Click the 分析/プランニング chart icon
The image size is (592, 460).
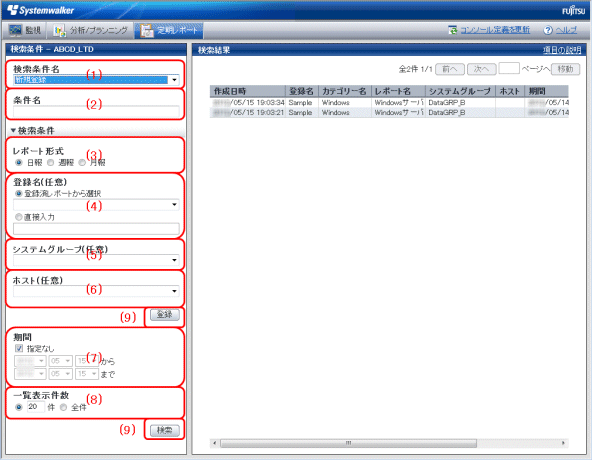(59, 31)
